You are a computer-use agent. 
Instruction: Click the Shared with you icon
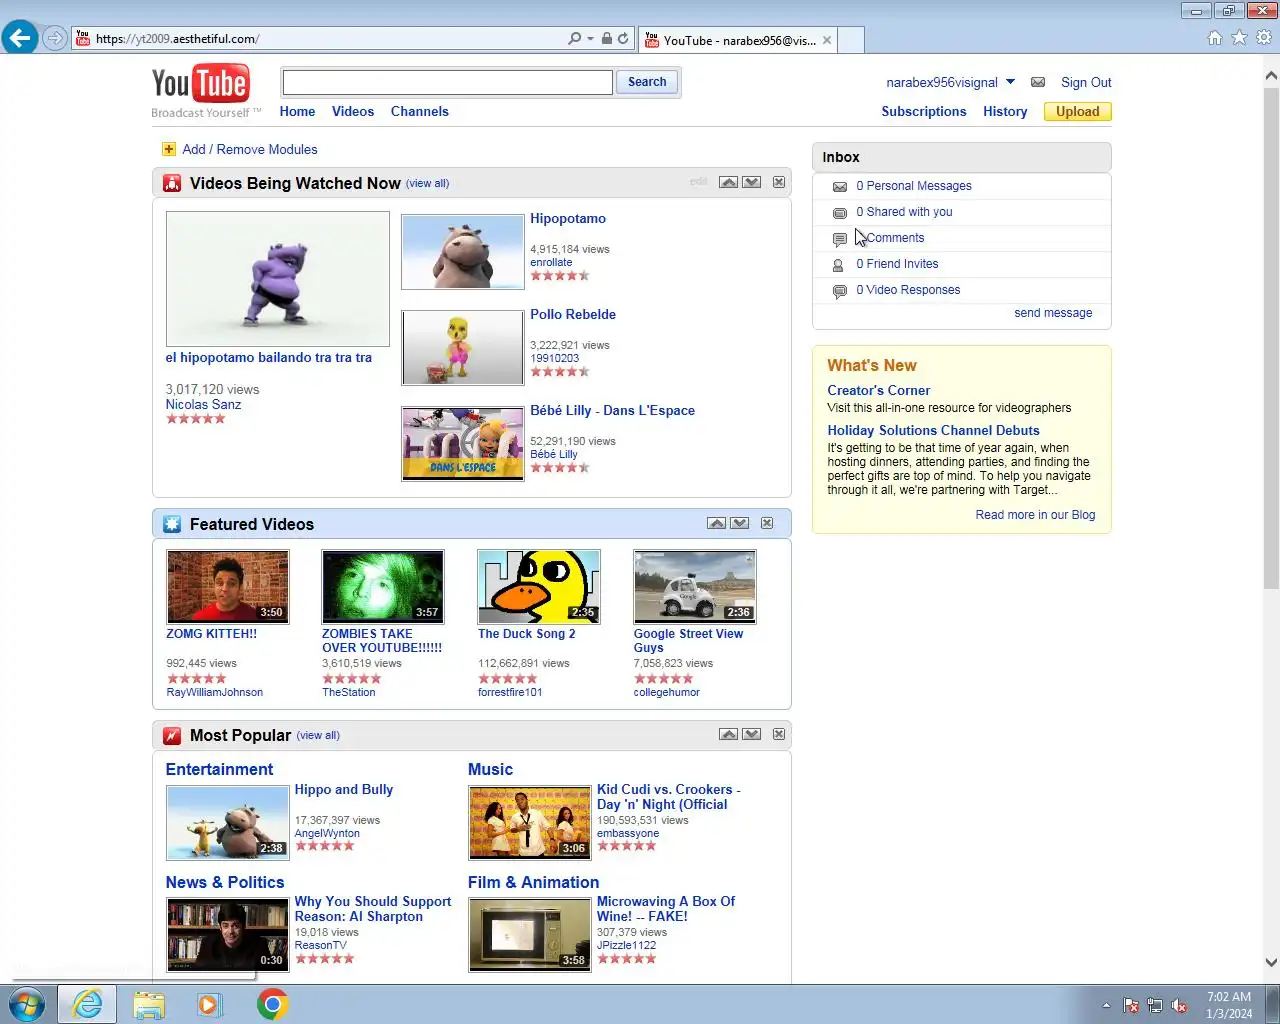840,213
